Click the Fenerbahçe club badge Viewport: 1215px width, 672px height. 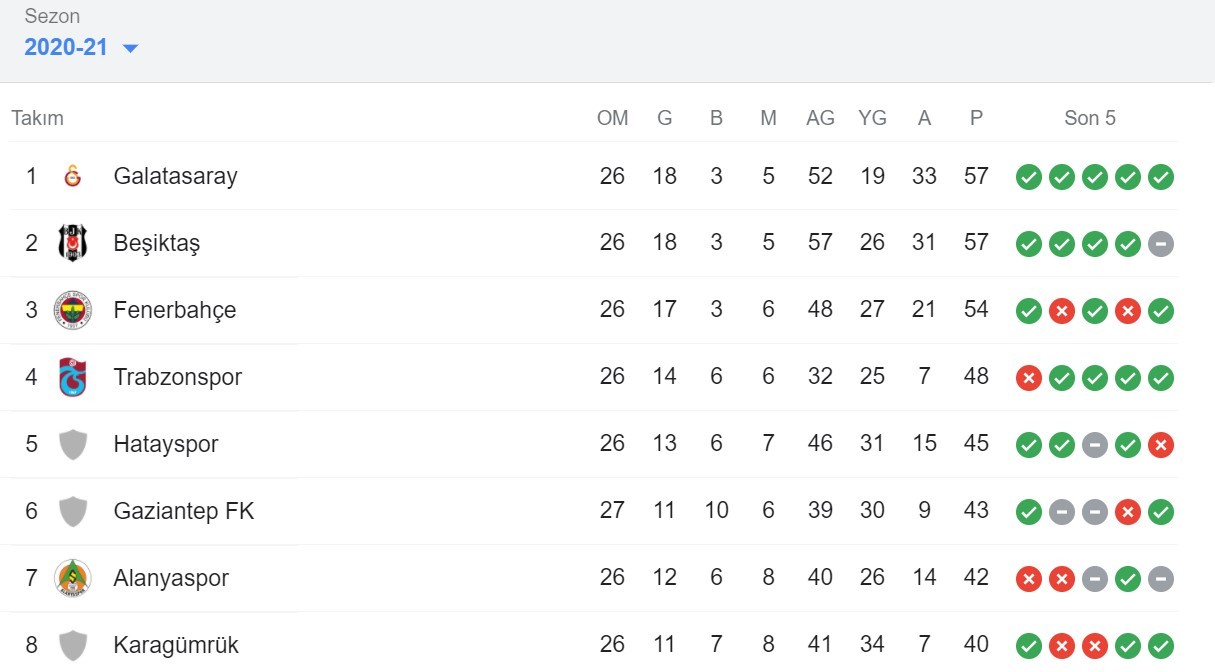[x=73, y=310]
